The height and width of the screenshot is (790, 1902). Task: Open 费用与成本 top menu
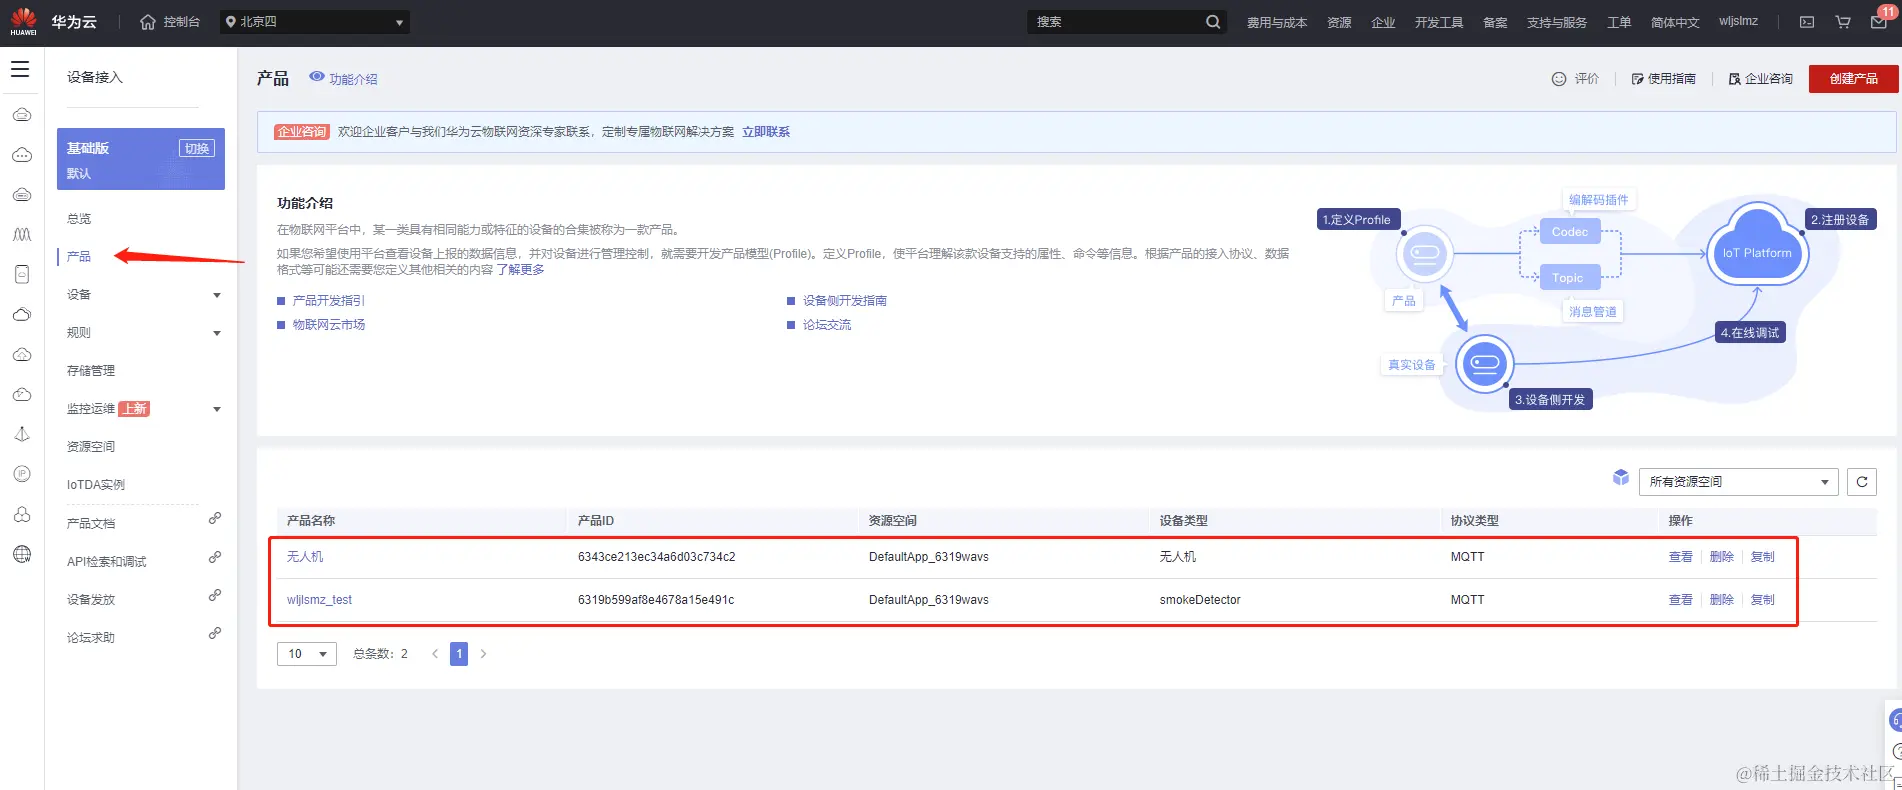(x=1277, y=22)
